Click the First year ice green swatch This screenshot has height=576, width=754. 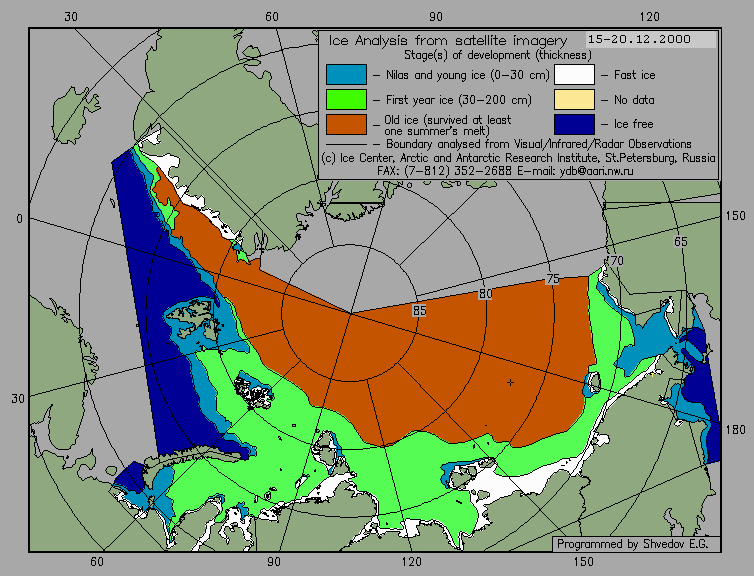tap(346, 100)
